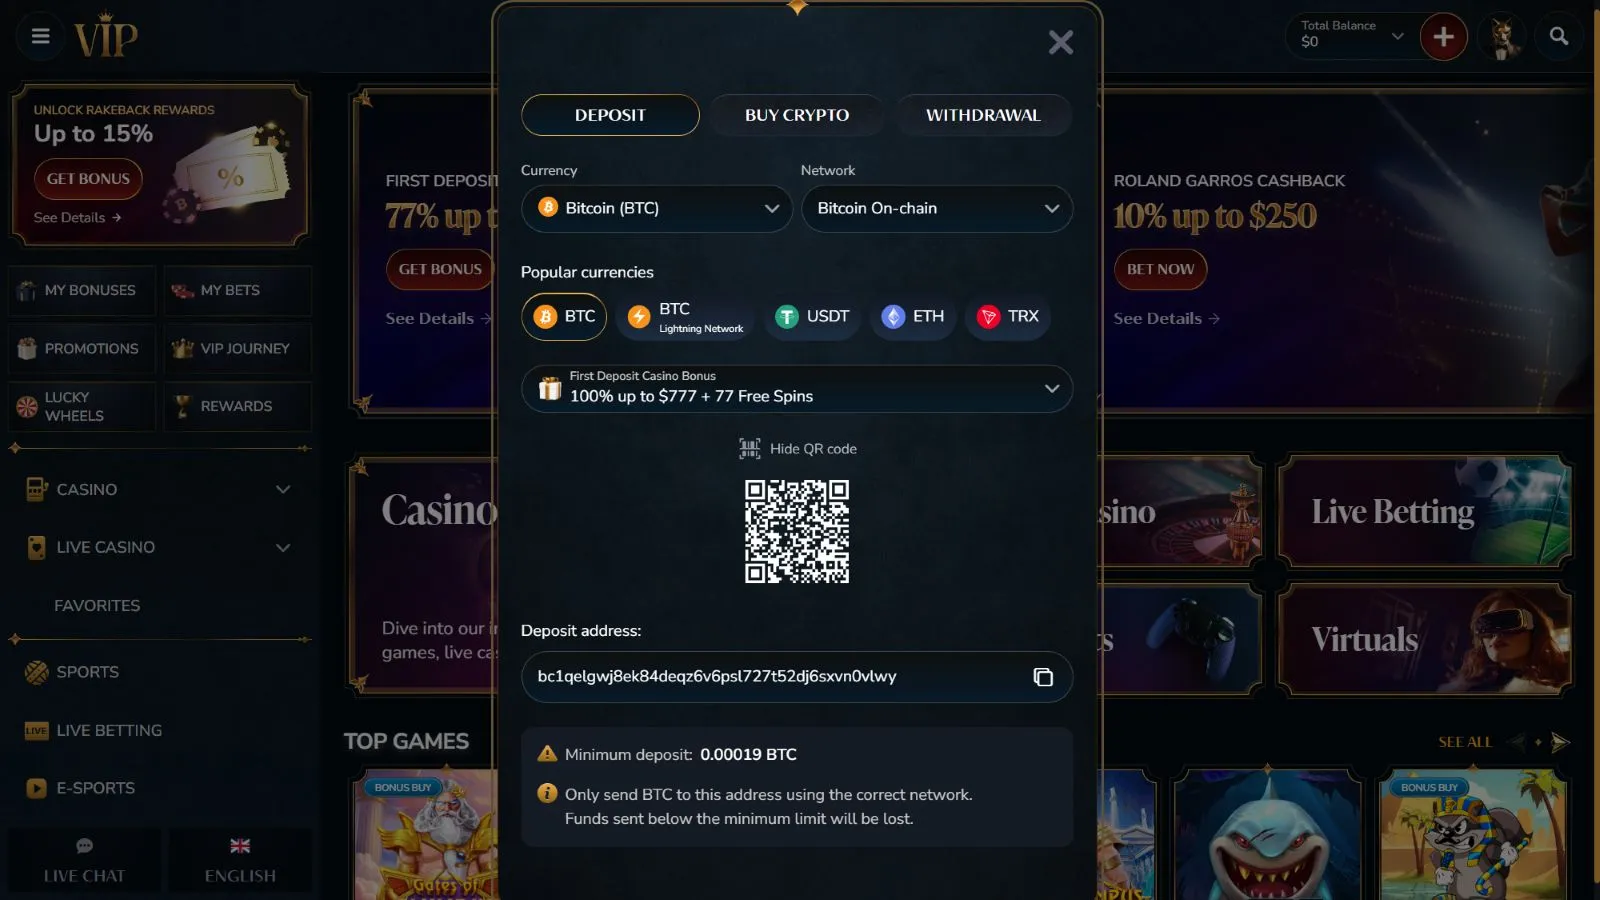Switch to the Buy Crypto tab
Viewport: 1600px width, 900px height.
[x=797, y=115]
